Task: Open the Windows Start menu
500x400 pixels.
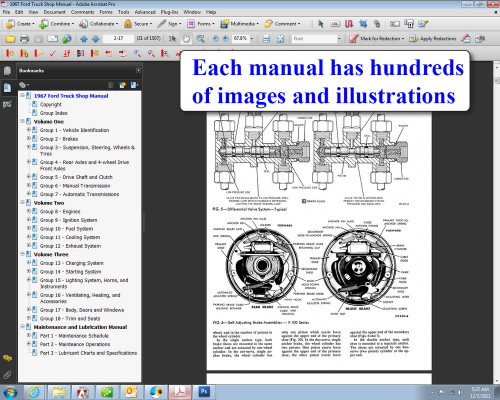Action: click(10, 393)
